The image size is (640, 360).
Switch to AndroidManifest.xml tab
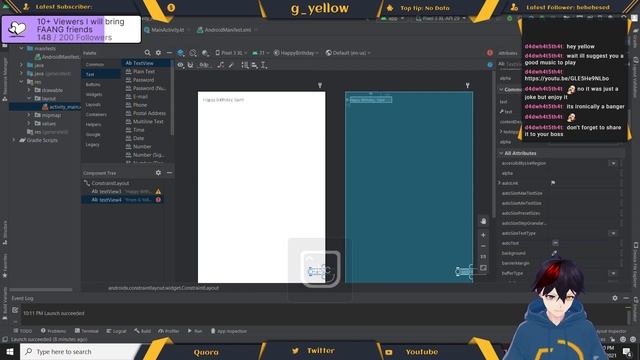pyautogui.click(x=227, y=30)
